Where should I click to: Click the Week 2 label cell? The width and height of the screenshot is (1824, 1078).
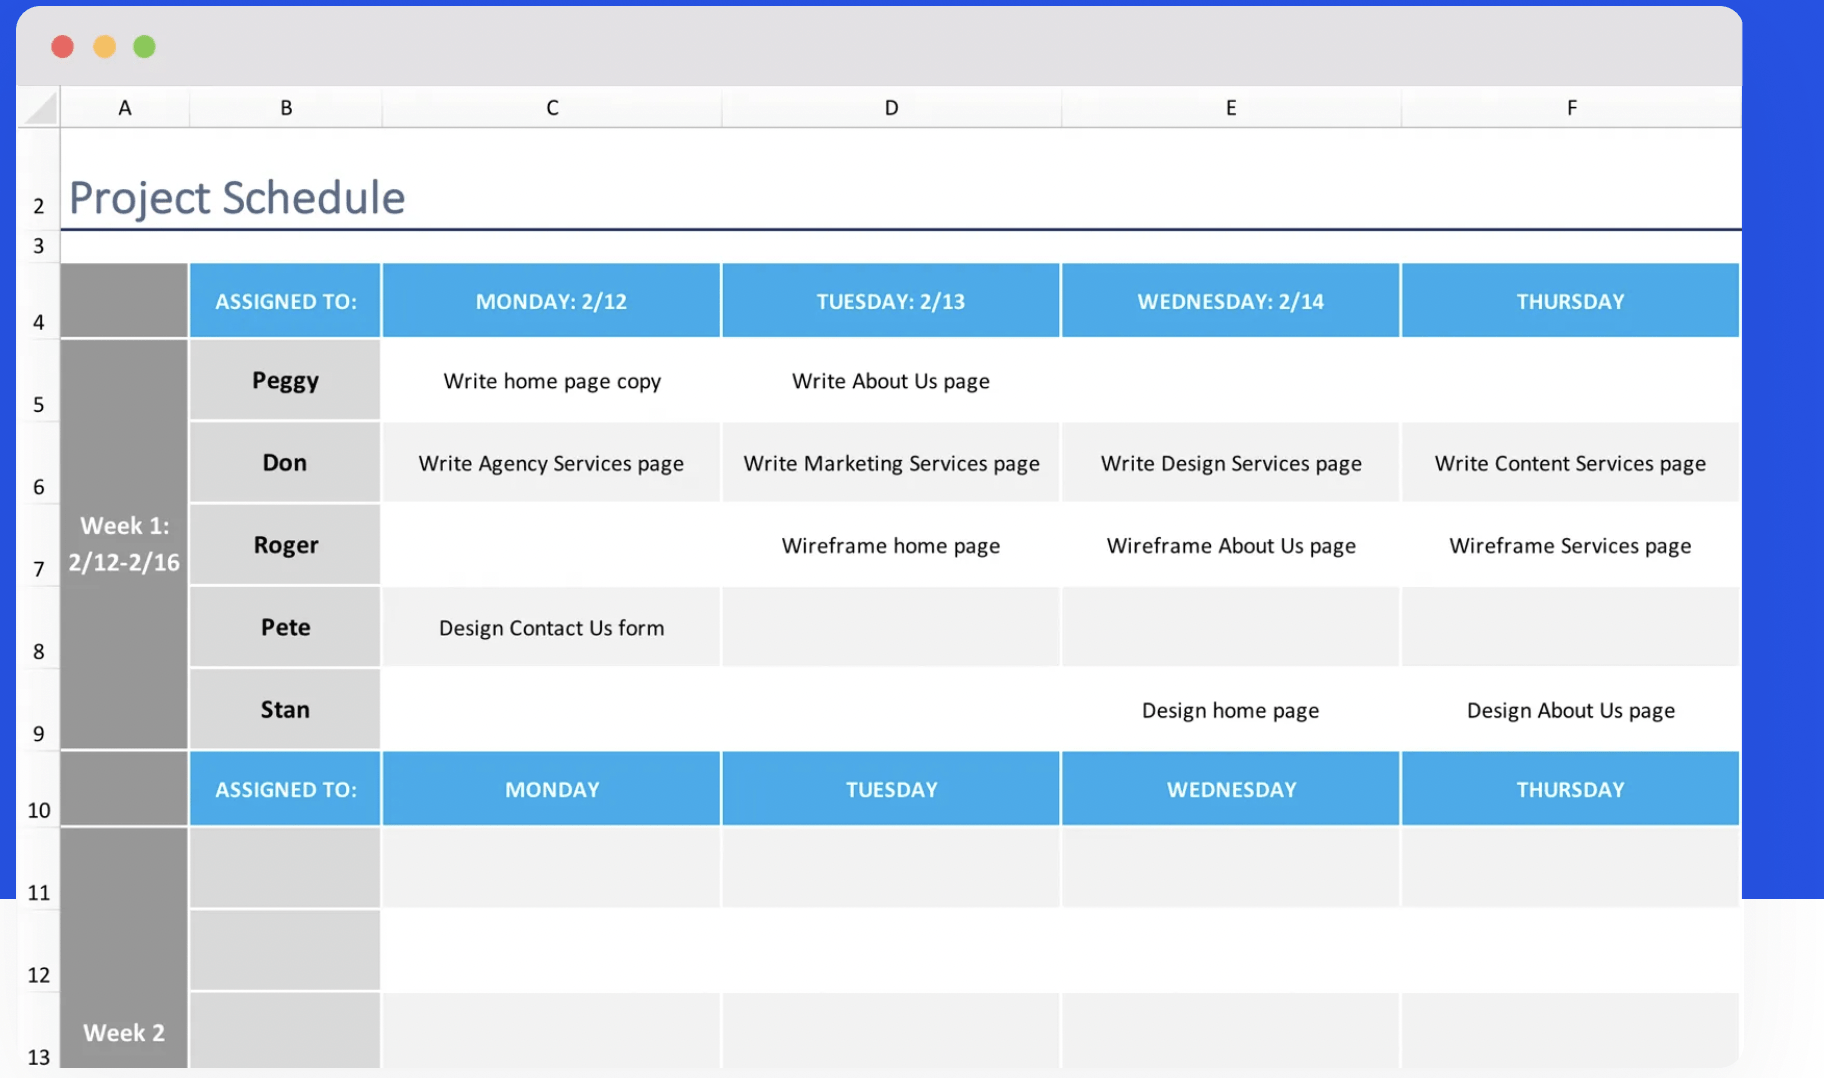click(x=122, y=1032)
